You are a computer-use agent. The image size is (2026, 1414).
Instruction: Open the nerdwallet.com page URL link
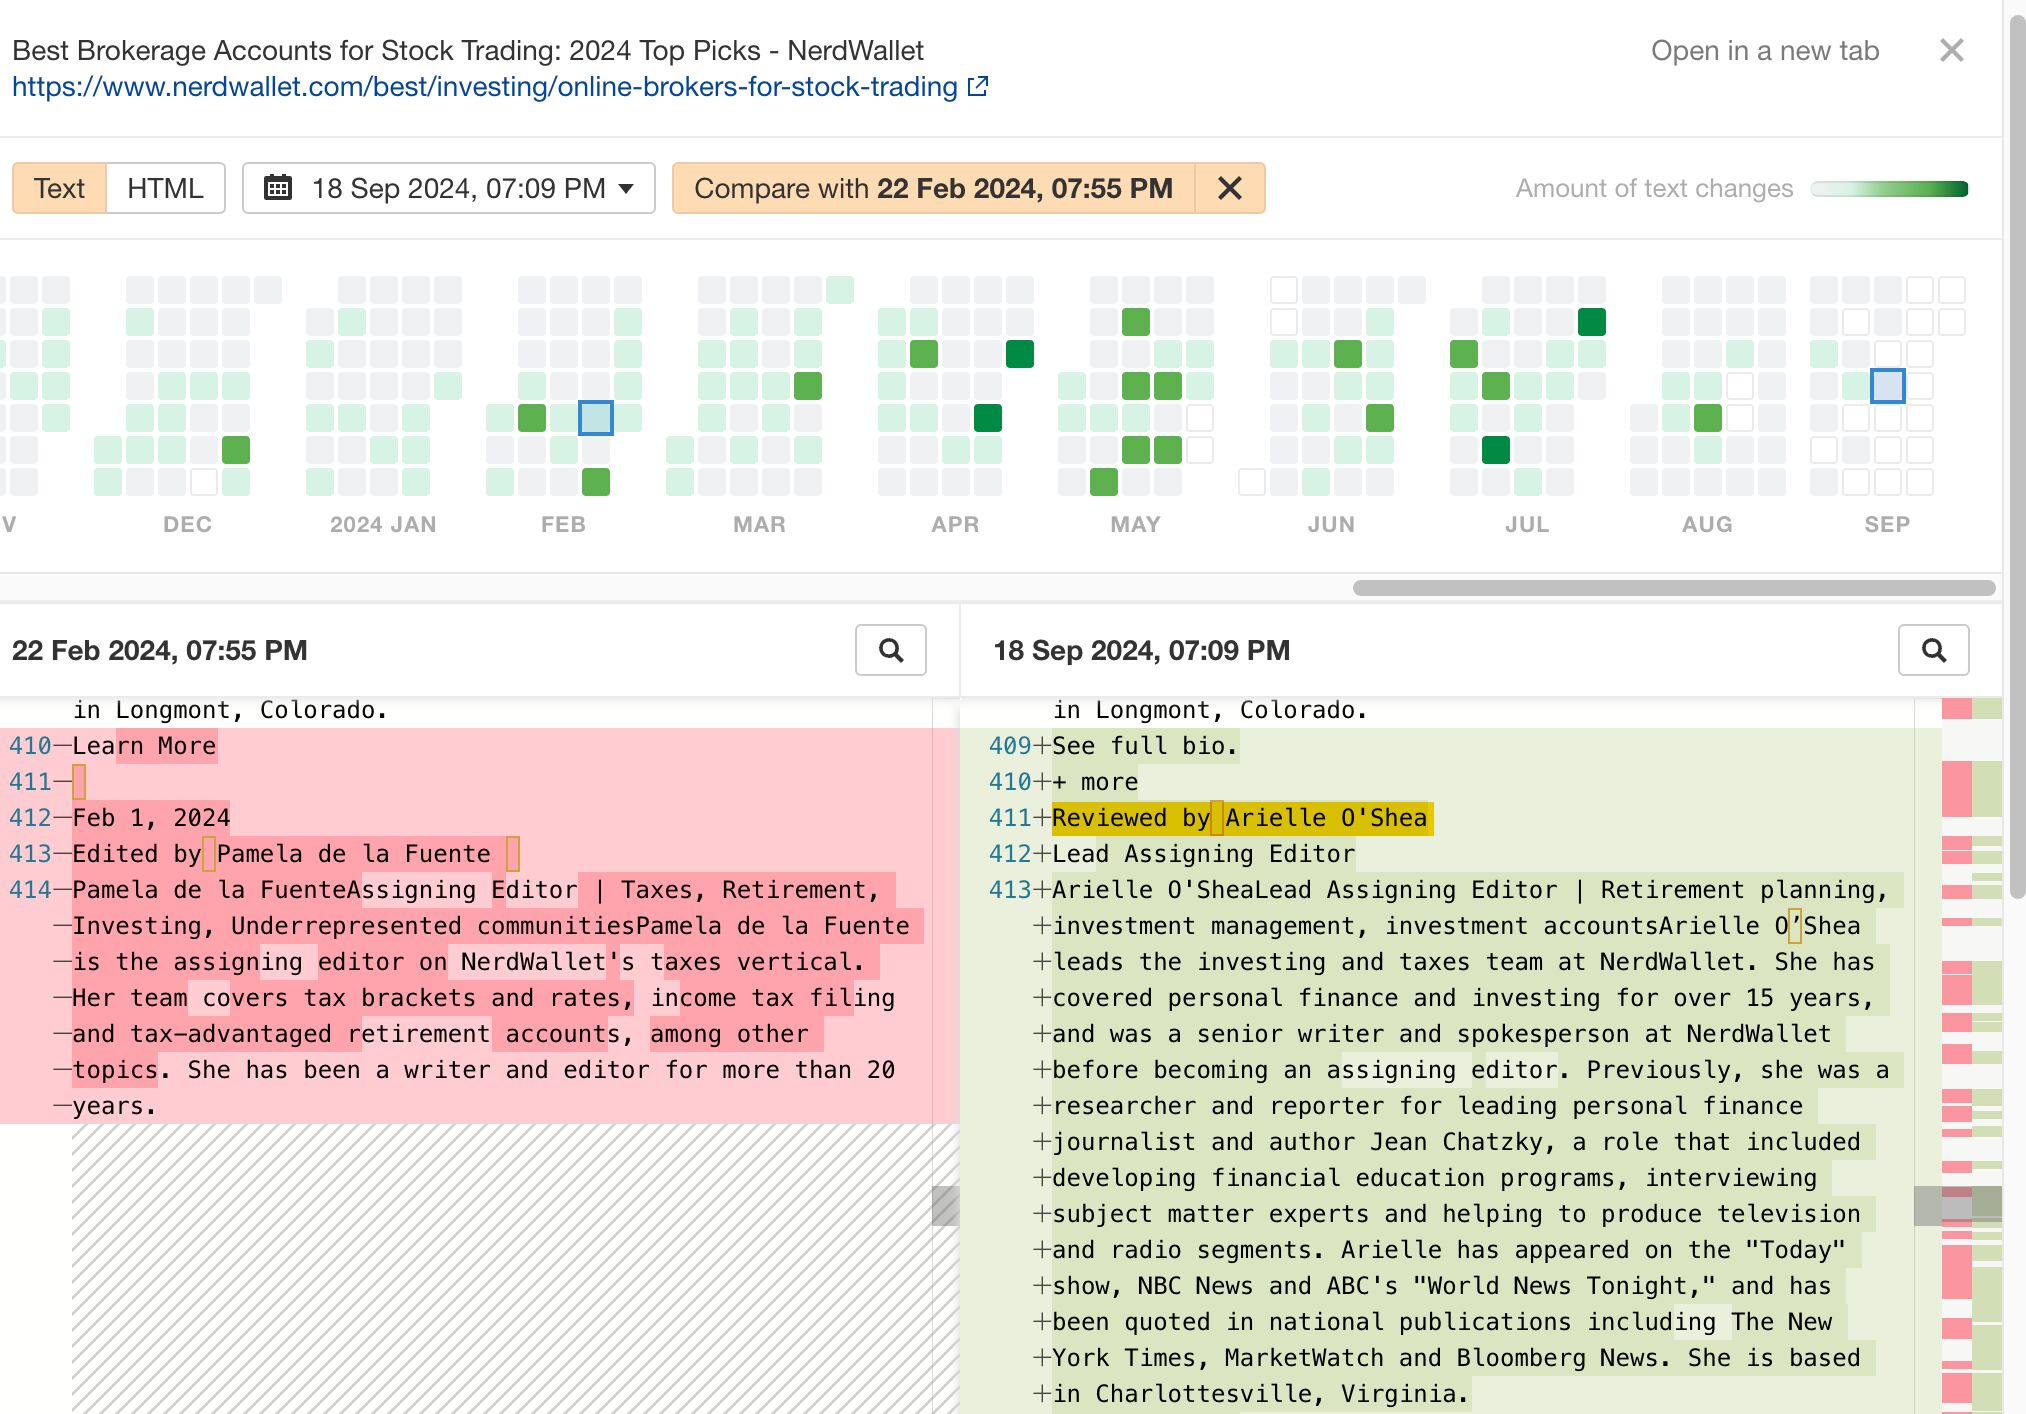pyautogui.click(x=485, y=87)
